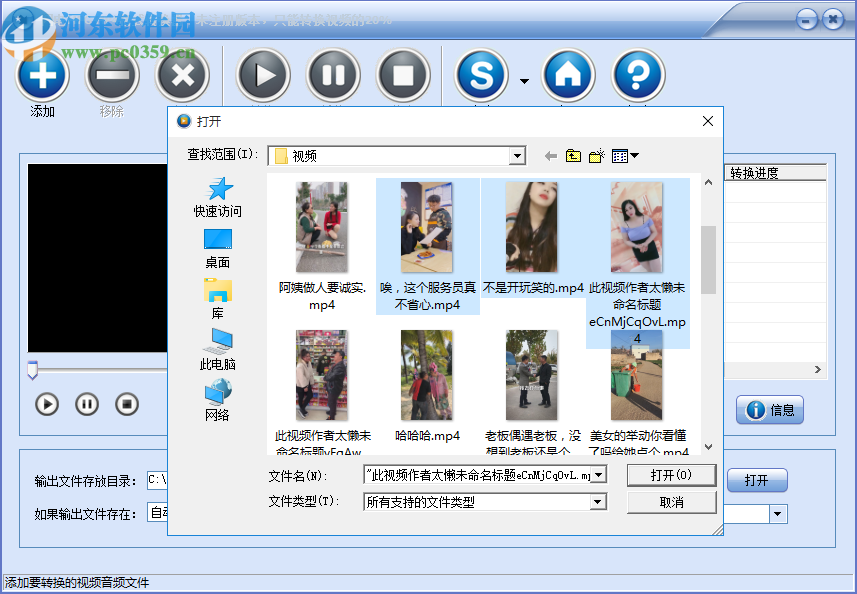The width and height of the screenshot is (857, 594).
Task: Select the 不是开玩笑的.mp4 video thumbnail
Action: click(x=531, y=225)
